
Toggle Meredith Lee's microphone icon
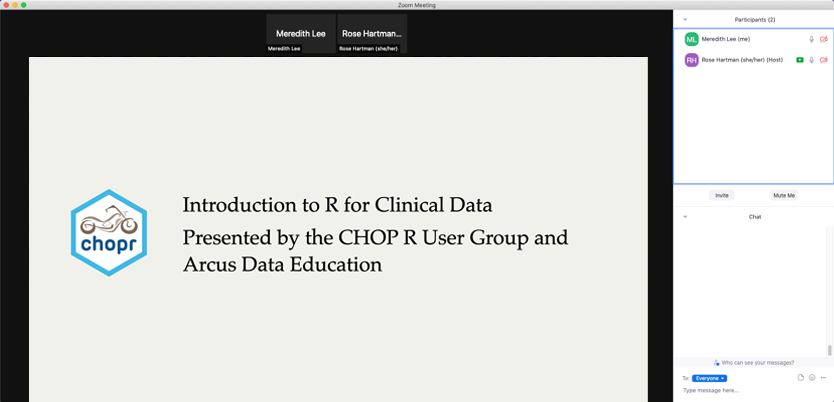tap(811, 39)
